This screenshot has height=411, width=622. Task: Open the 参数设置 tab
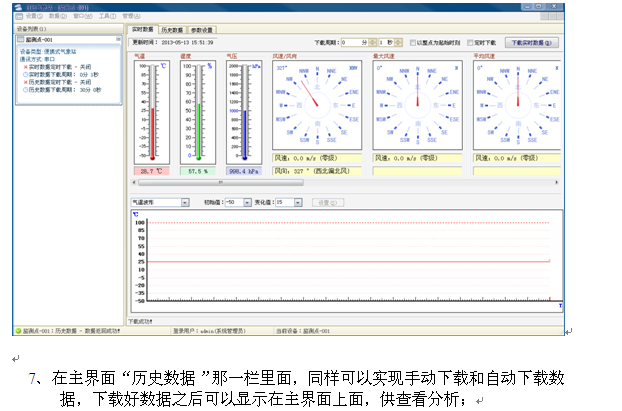[x=202, y=31]
